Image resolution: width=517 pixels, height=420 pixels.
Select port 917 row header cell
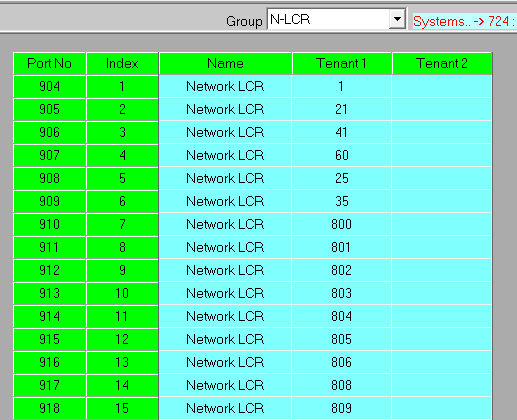click(x=49, y=385)
